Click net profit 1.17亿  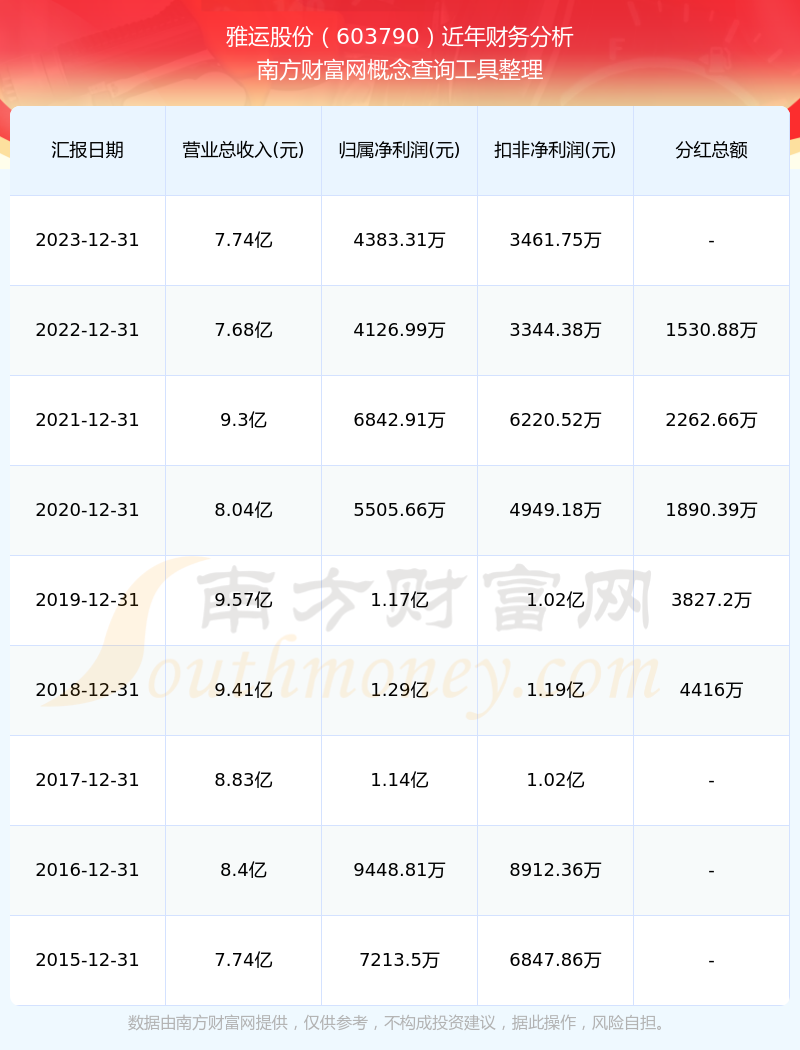[x=400, y=600]
